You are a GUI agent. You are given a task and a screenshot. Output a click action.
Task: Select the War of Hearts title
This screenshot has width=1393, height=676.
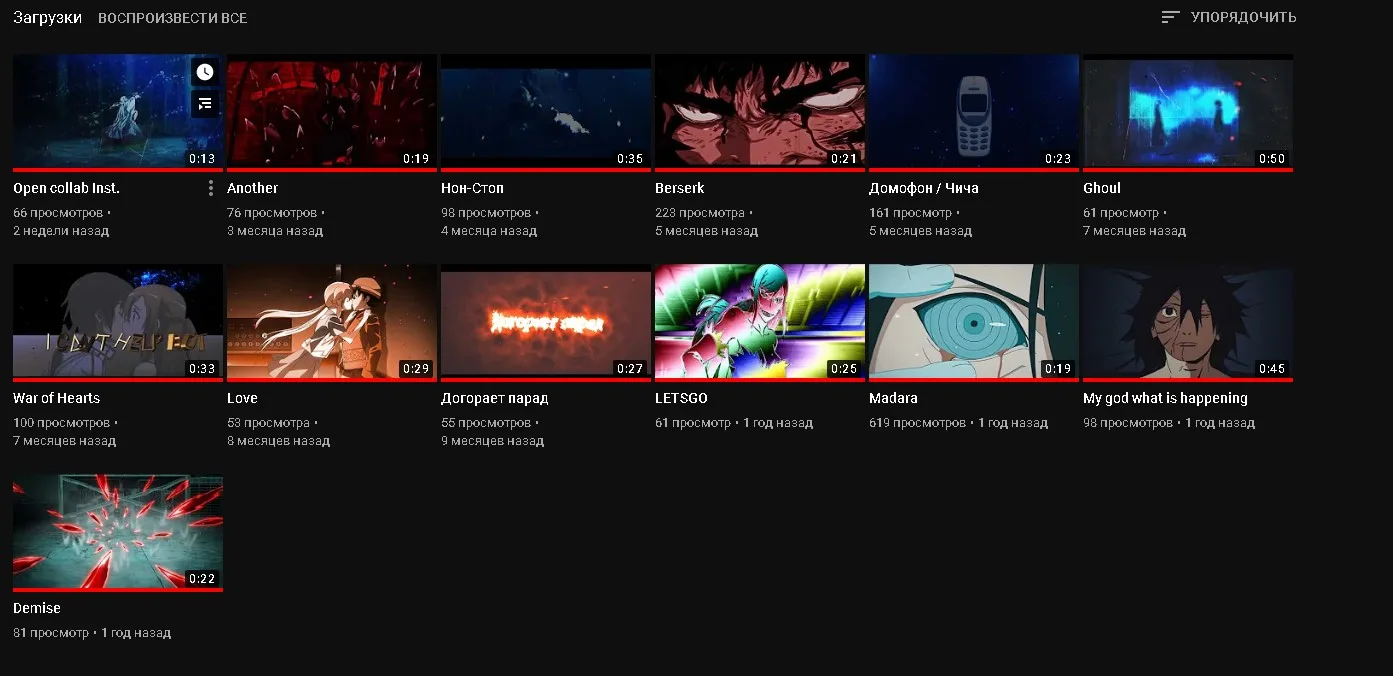coord(57,398)
